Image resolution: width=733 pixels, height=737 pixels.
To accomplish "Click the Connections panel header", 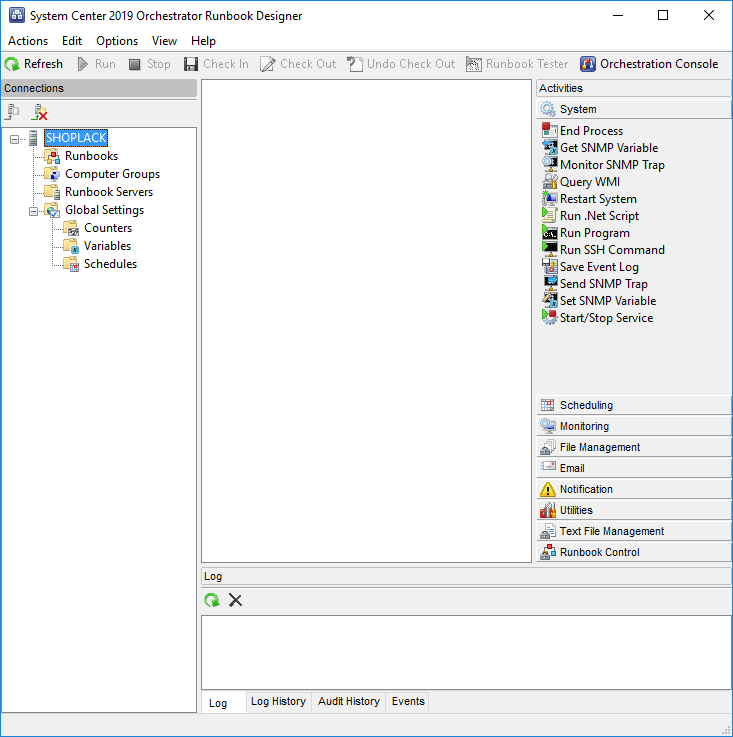I will pyautogui.click(x=99, y=88).
